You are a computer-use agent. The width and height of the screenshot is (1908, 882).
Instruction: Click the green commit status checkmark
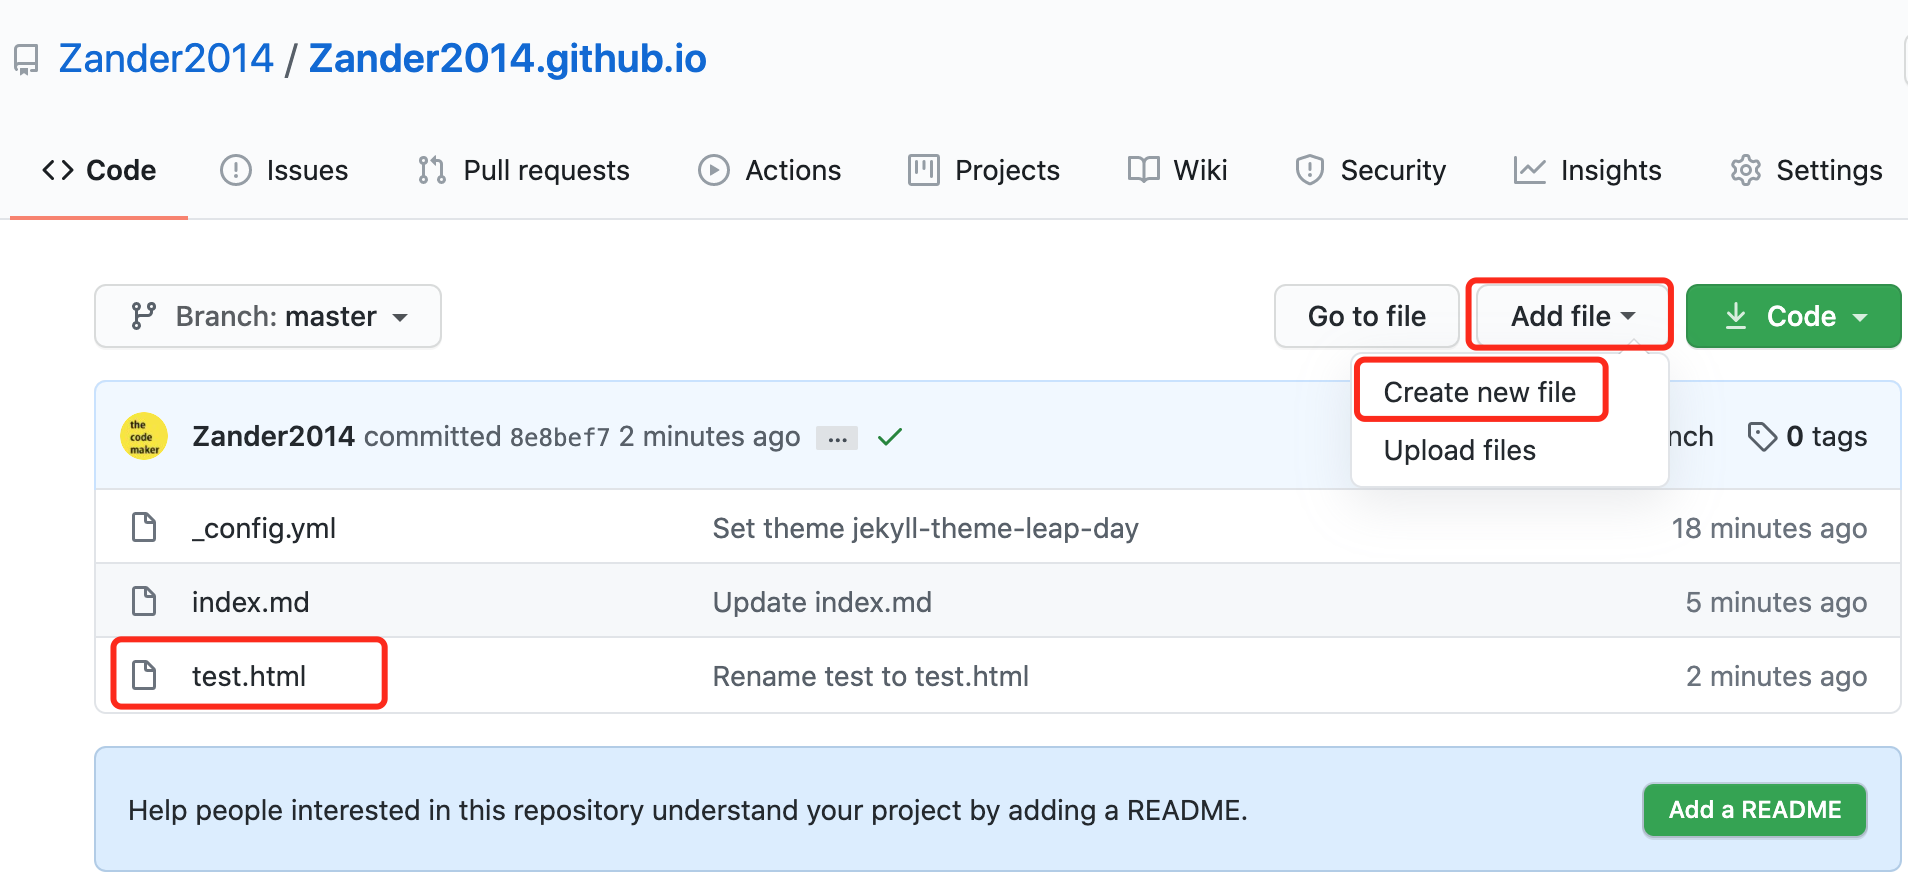[x=889, y=437]
